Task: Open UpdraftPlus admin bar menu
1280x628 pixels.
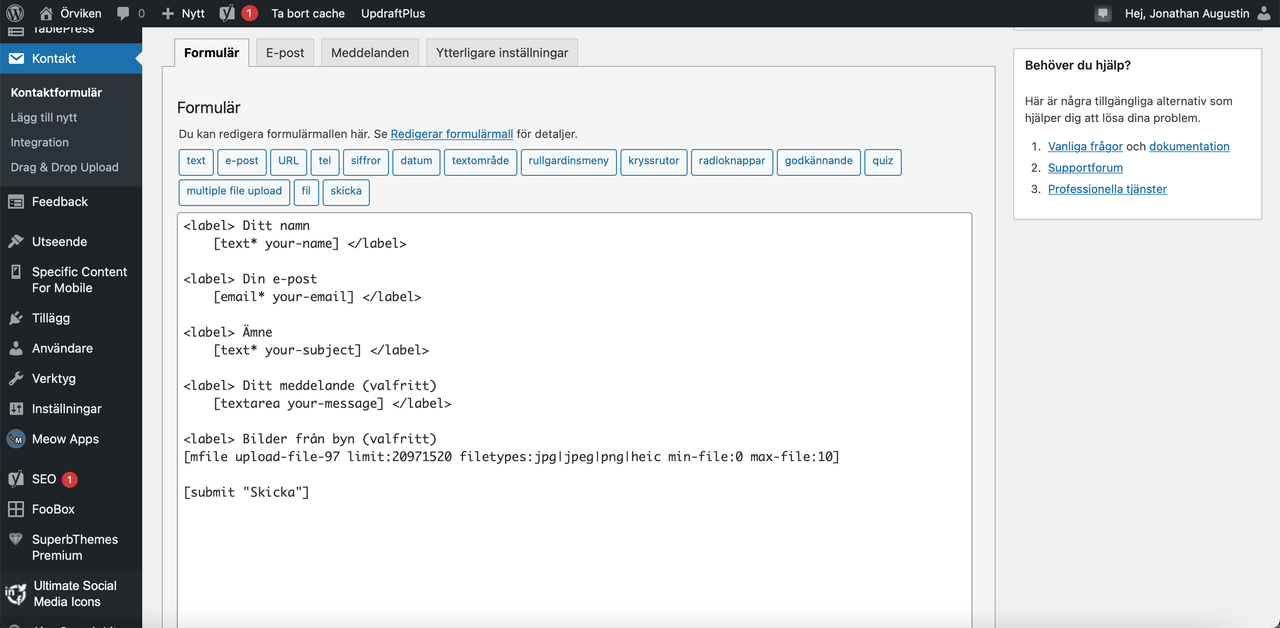Action: pos(393,14)
